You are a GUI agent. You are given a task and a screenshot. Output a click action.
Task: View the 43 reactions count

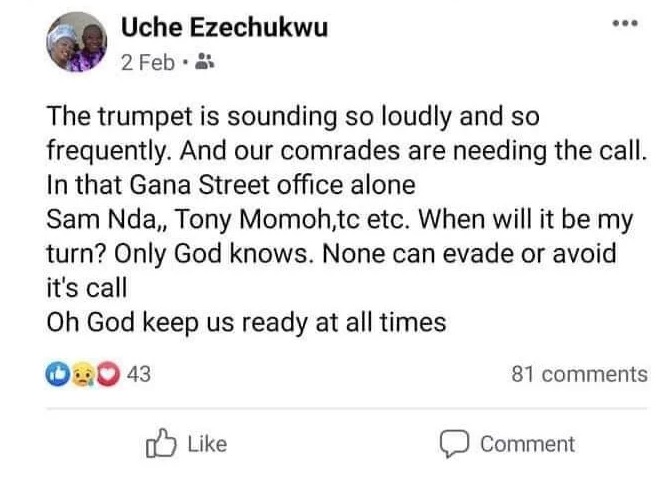click(x=140, y=374)
